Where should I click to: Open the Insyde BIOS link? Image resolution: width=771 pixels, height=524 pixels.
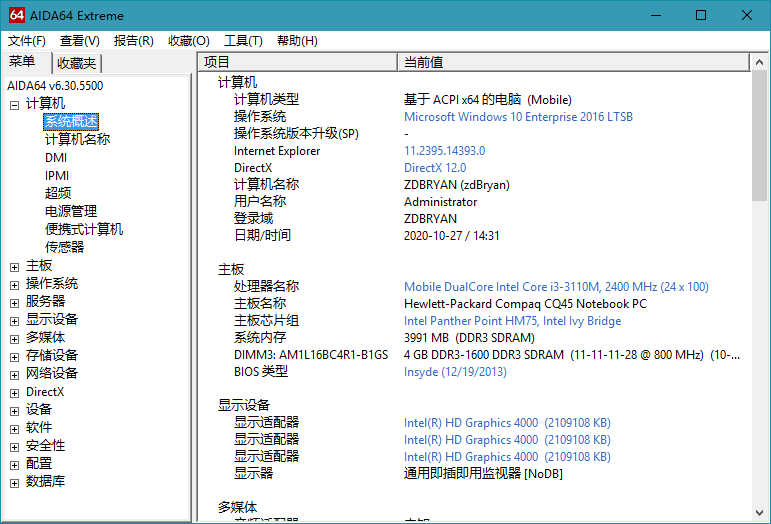455,372
